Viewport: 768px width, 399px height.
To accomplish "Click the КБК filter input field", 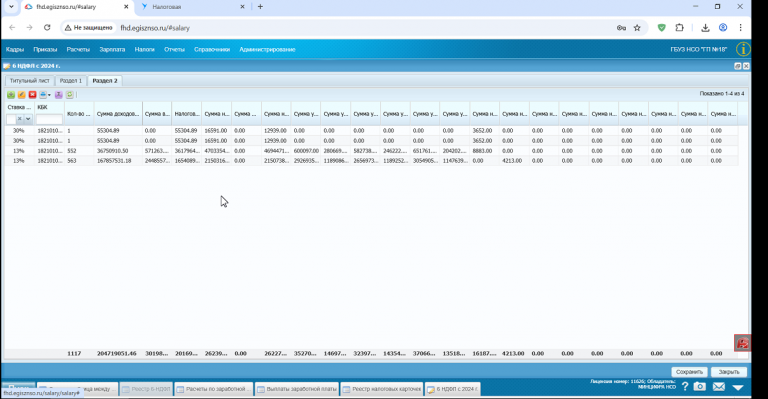I will point(49,119).
